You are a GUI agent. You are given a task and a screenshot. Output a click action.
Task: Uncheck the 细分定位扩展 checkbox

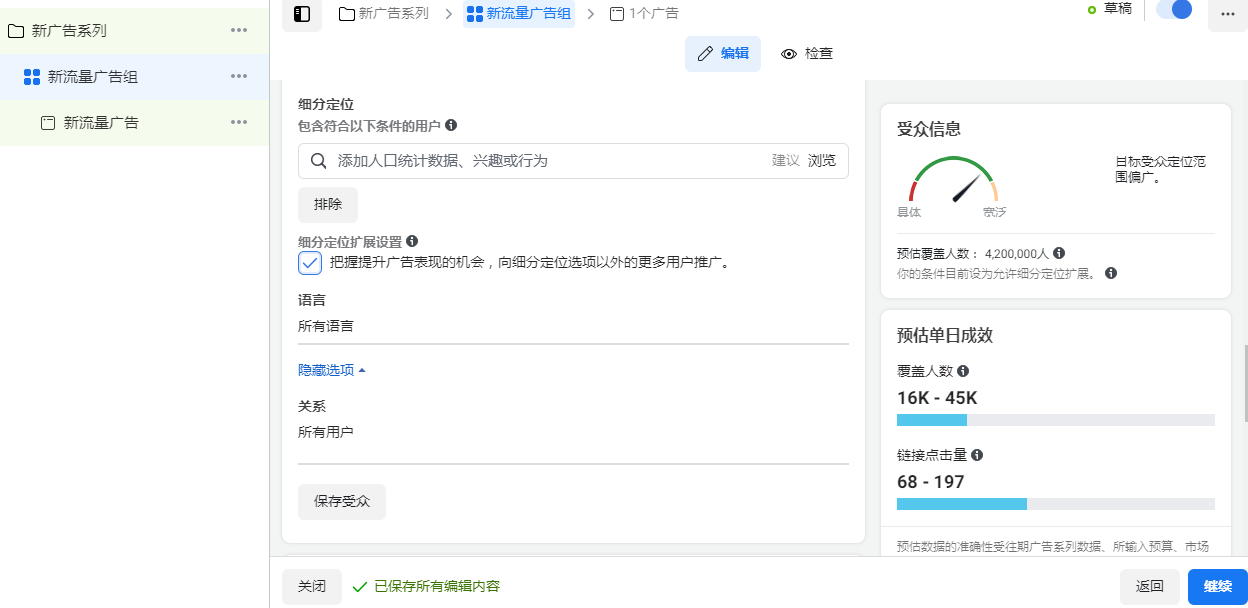tap(310, 263)
